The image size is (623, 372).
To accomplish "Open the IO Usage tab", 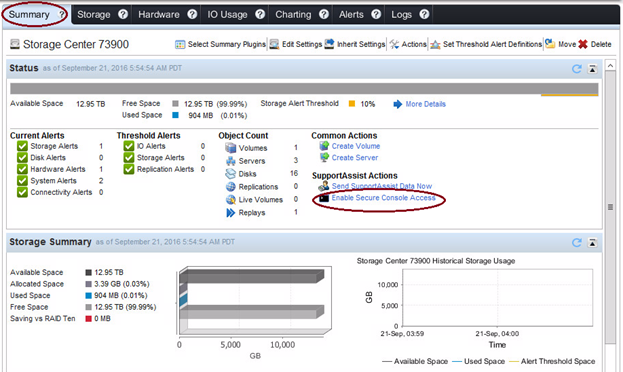I will (227, 15).
